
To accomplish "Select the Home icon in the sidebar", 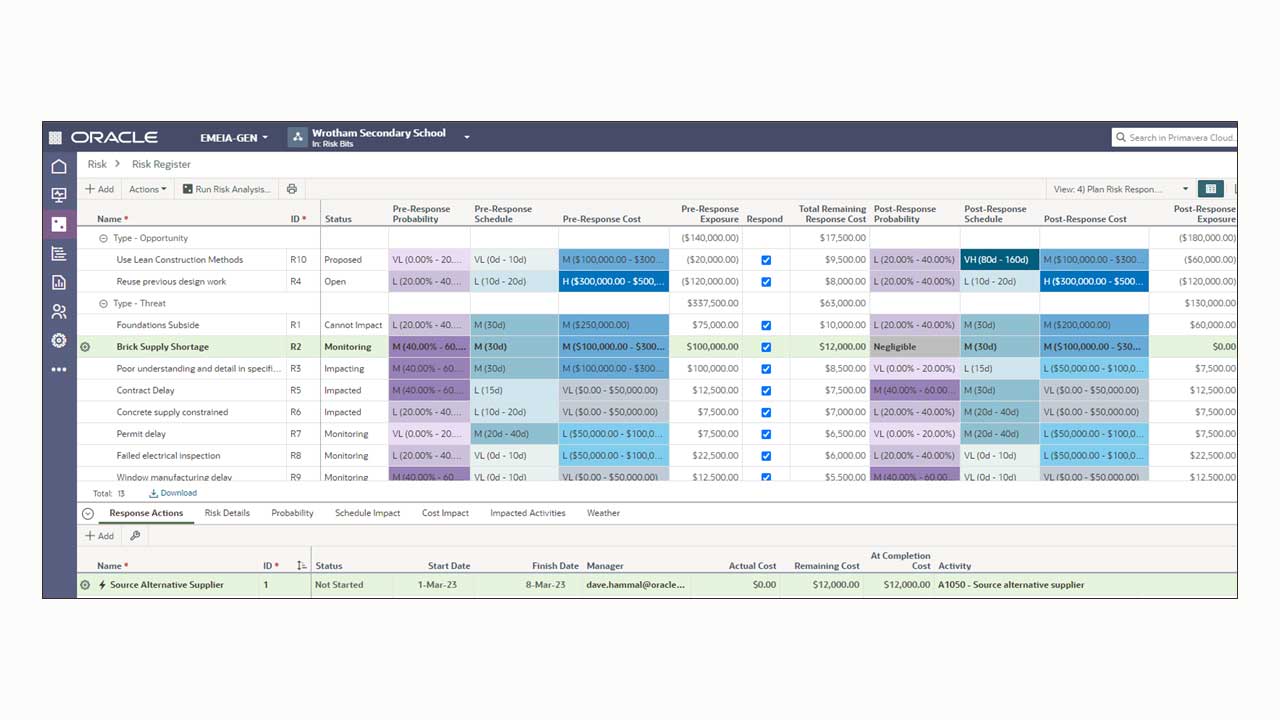I will click(58, 166).
